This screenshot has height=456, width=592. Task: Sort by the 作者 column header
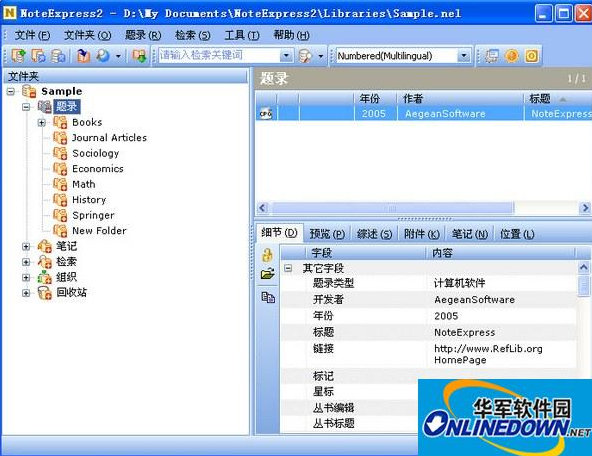(460, 99)
